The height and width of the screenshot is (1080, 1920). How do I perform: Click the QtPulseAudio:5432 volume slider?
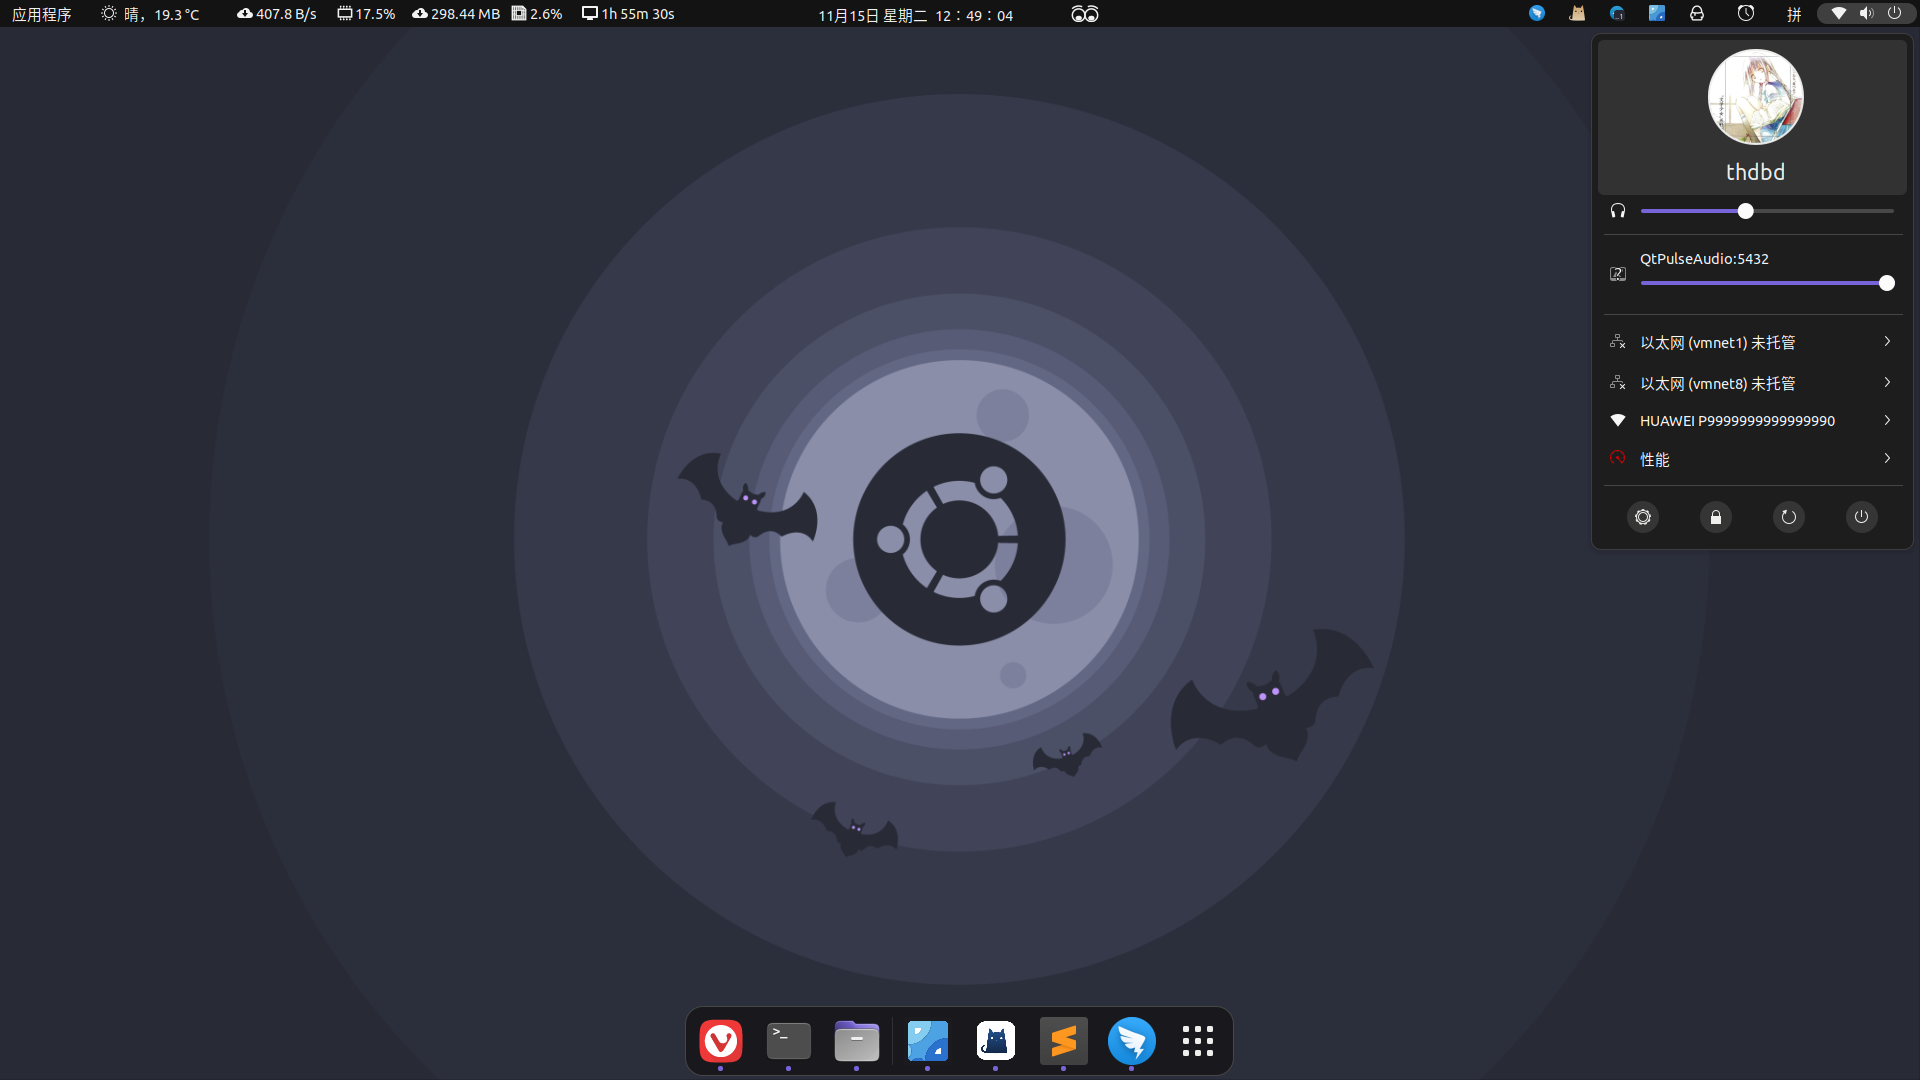click(1763, 283)
